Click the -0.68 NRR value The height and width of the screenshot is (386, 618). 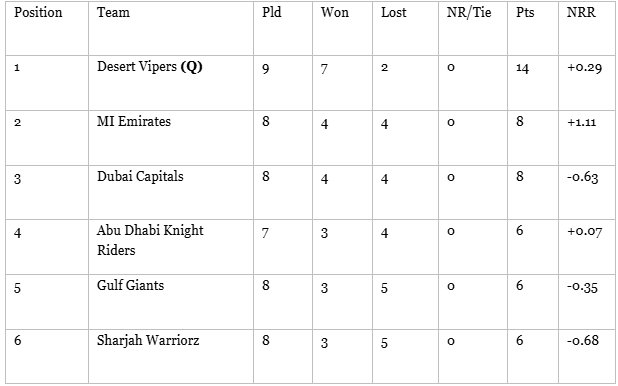583,340
